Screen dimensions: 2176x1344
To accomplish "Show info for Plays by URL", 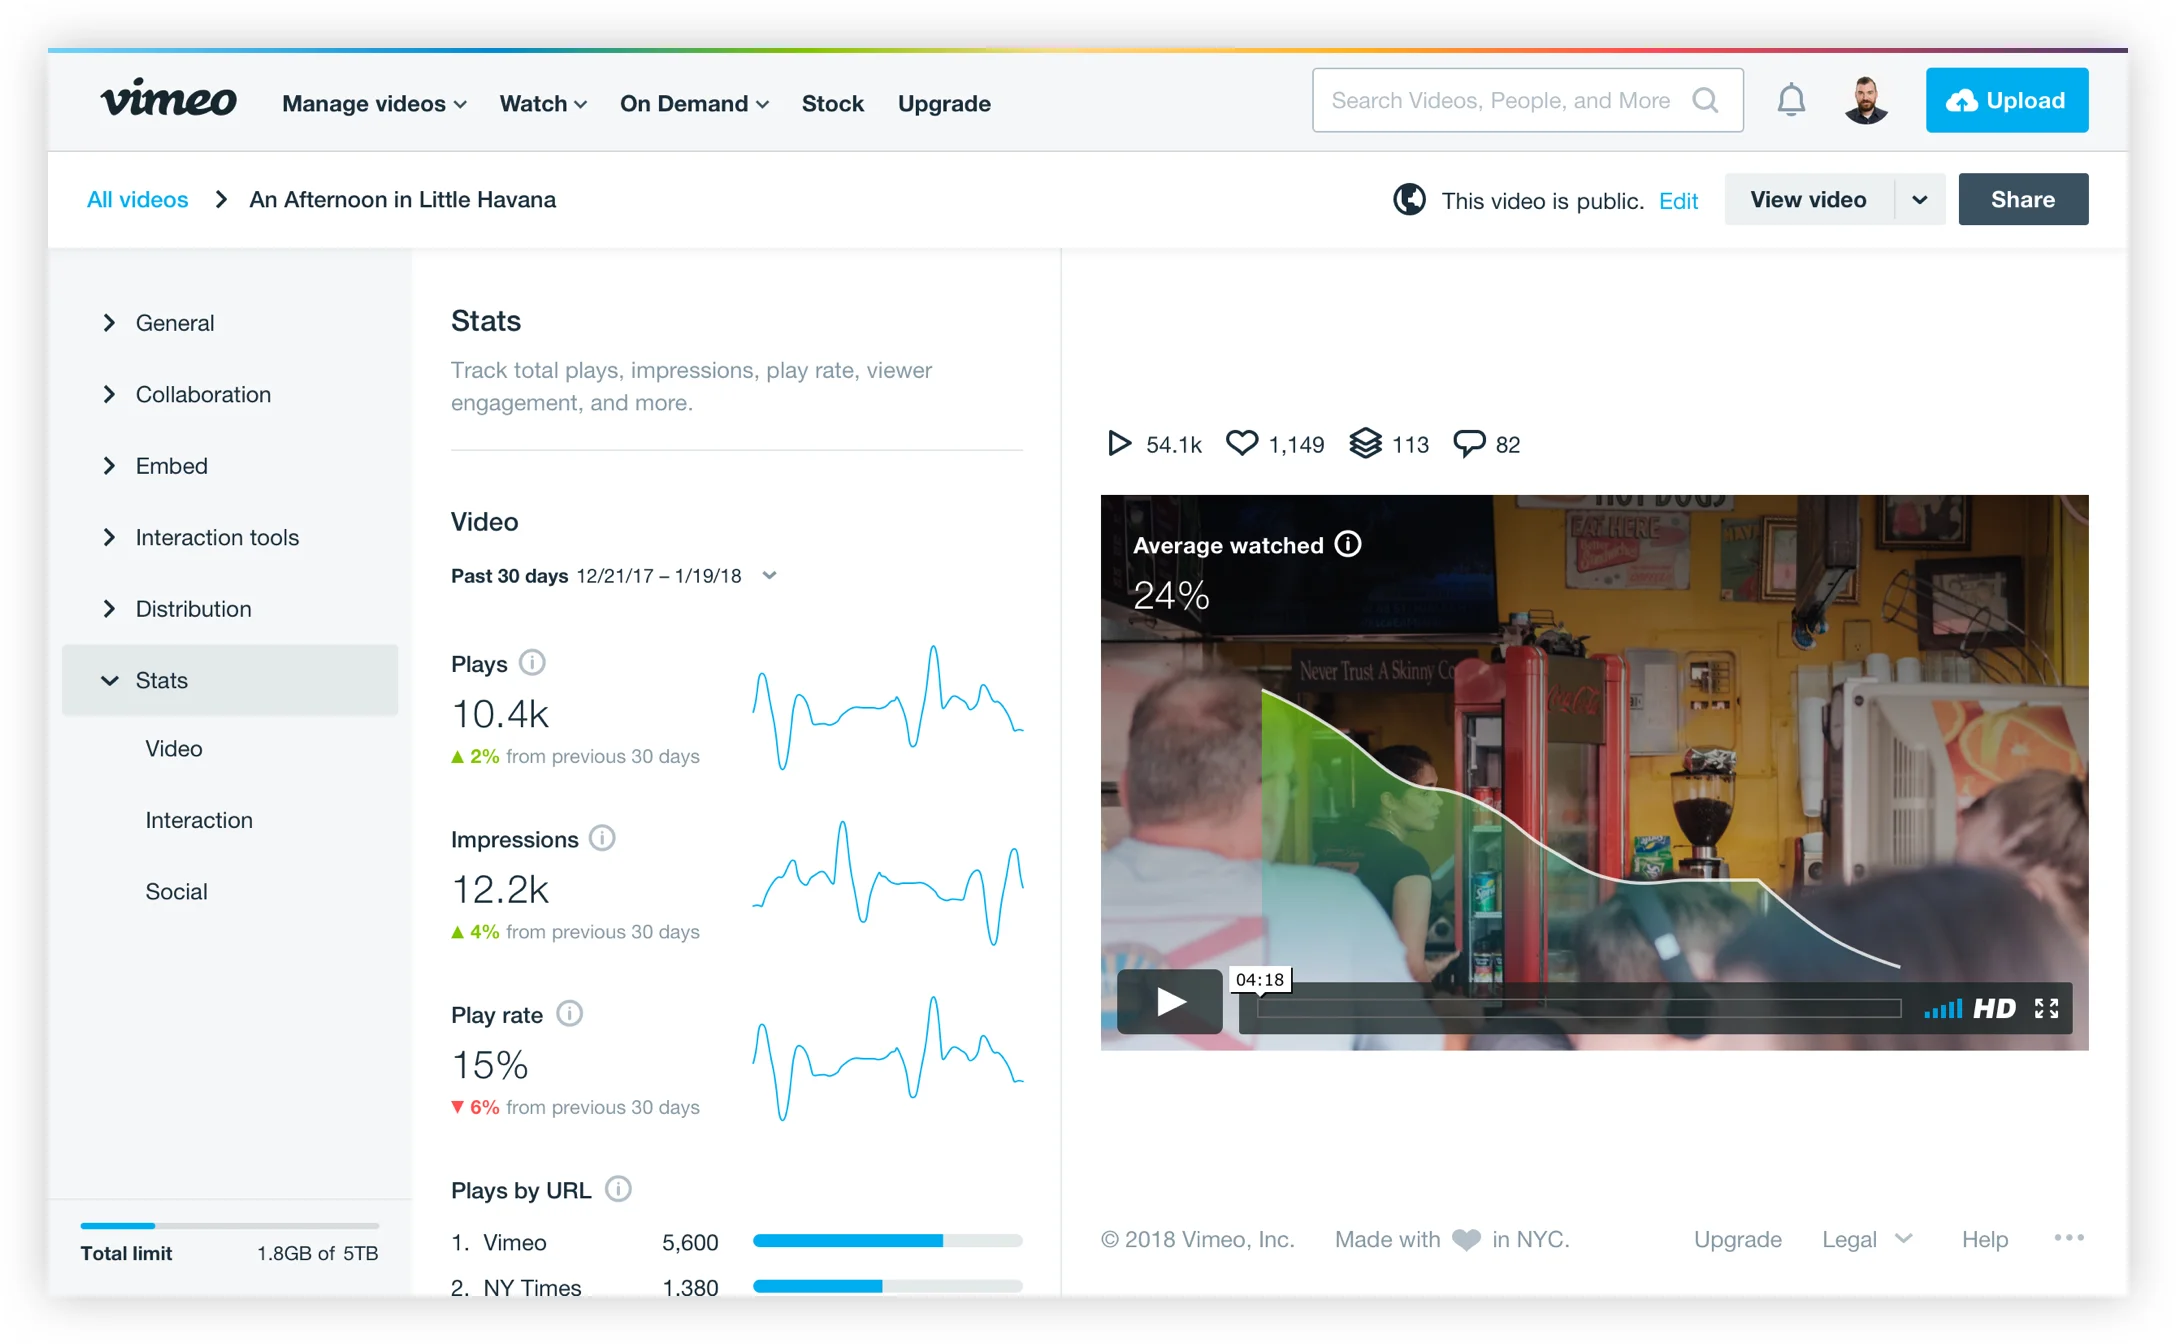I will [619, 1189].
